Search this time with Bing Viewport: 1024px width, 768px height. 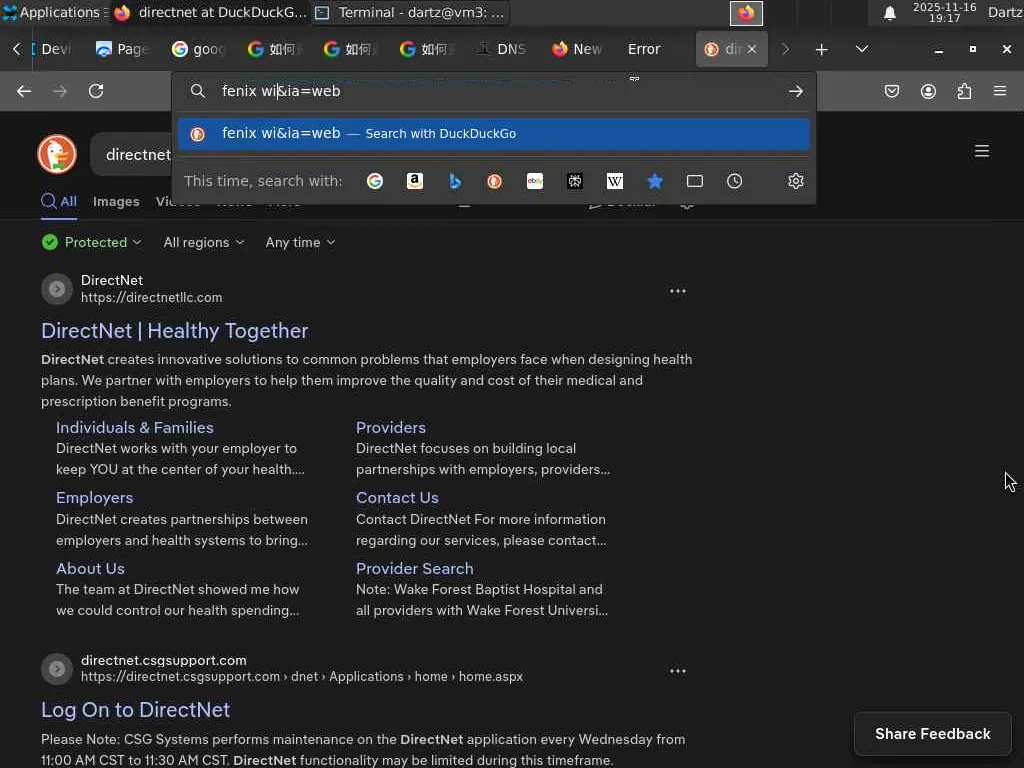(x=455, y=181)
